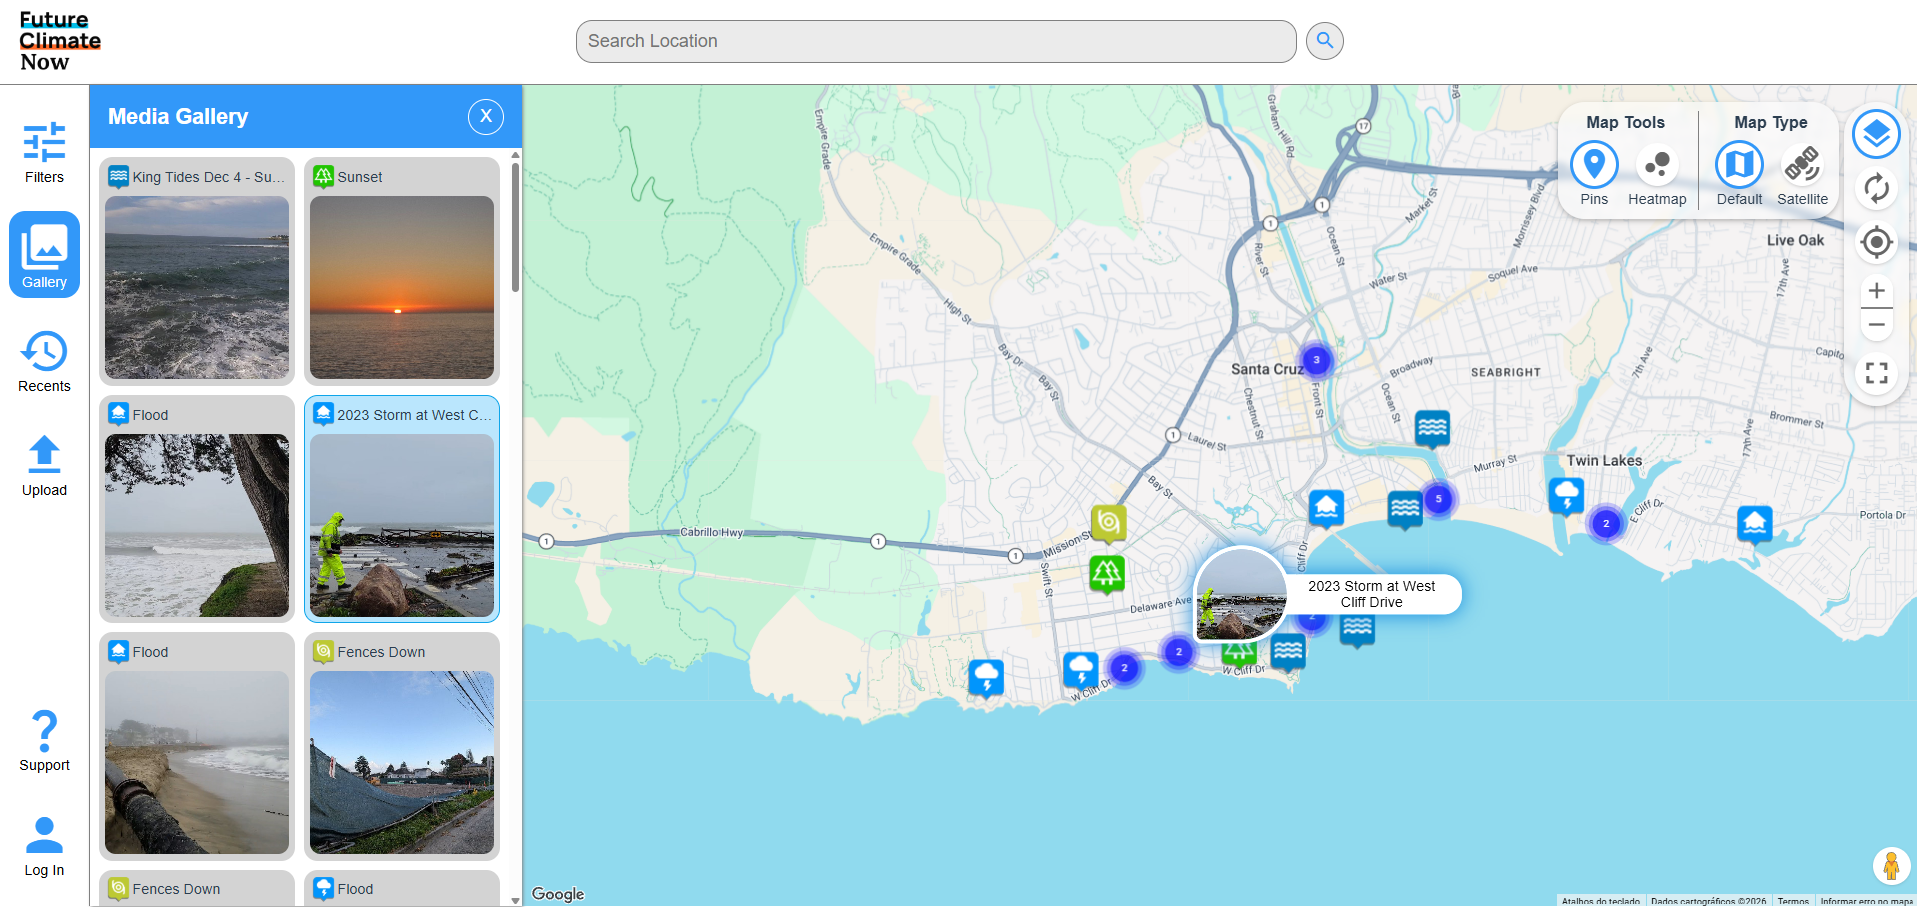1917x907 pixels.
Task: Toggle the map layers button
Action: click(1876, 134)
